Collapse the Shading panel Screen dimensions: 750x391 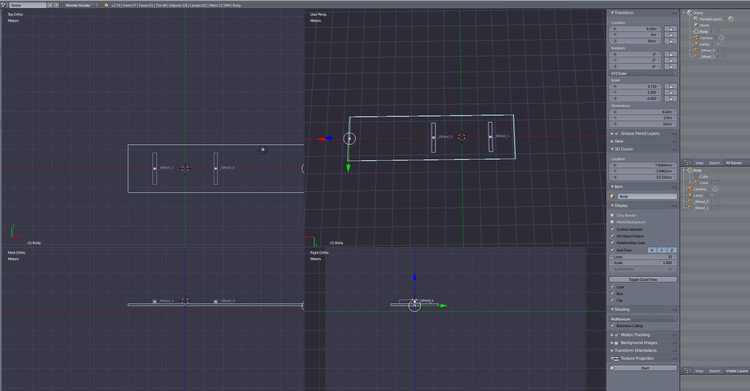point(612,309)
